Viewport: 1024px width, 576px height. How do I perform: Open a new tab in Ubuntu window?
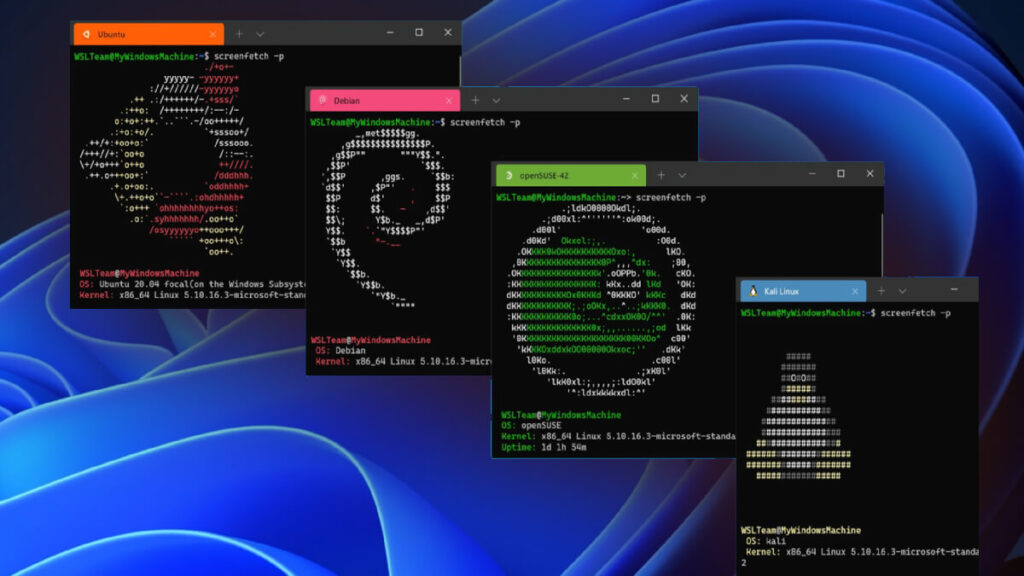(239, 34)
